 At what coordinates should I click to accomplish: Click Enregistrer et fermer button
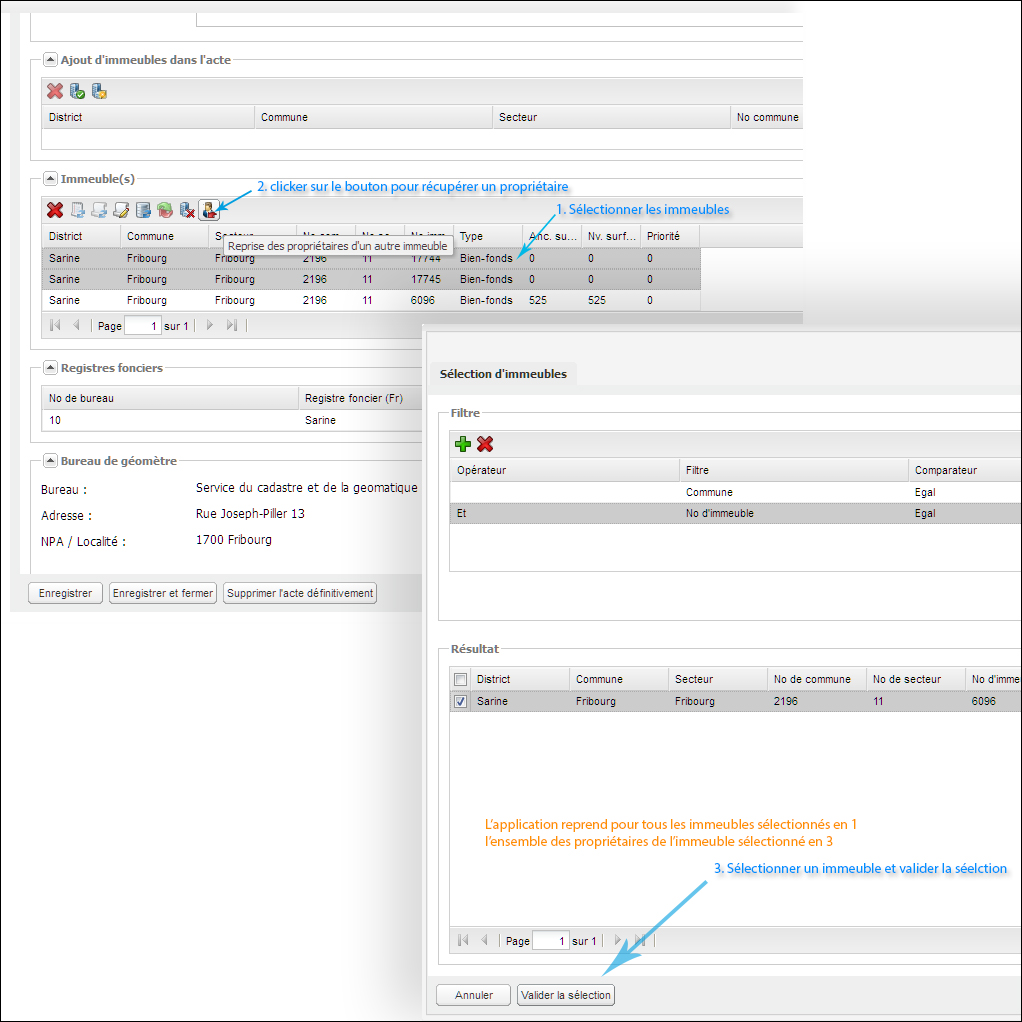pyautogui.click(x=163, y=593)
